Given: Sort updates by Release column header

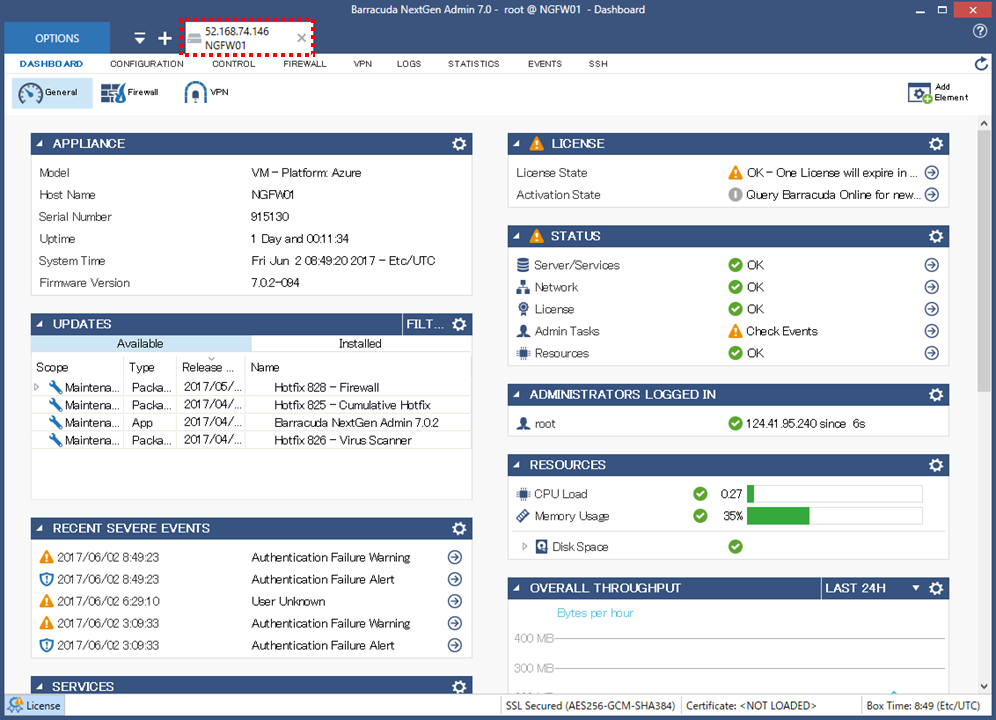Looking at the screenshot, I should 210,367.
